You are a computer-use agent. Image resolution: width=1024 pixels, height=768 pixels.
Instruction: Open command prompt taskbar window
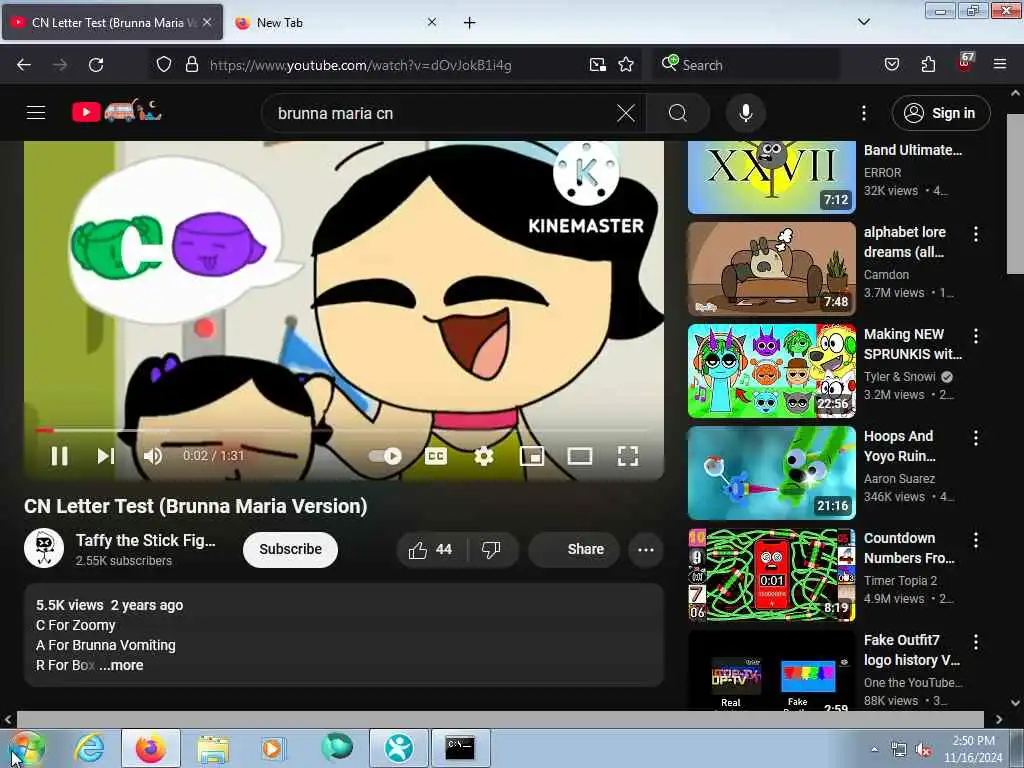tap(460, 748)
